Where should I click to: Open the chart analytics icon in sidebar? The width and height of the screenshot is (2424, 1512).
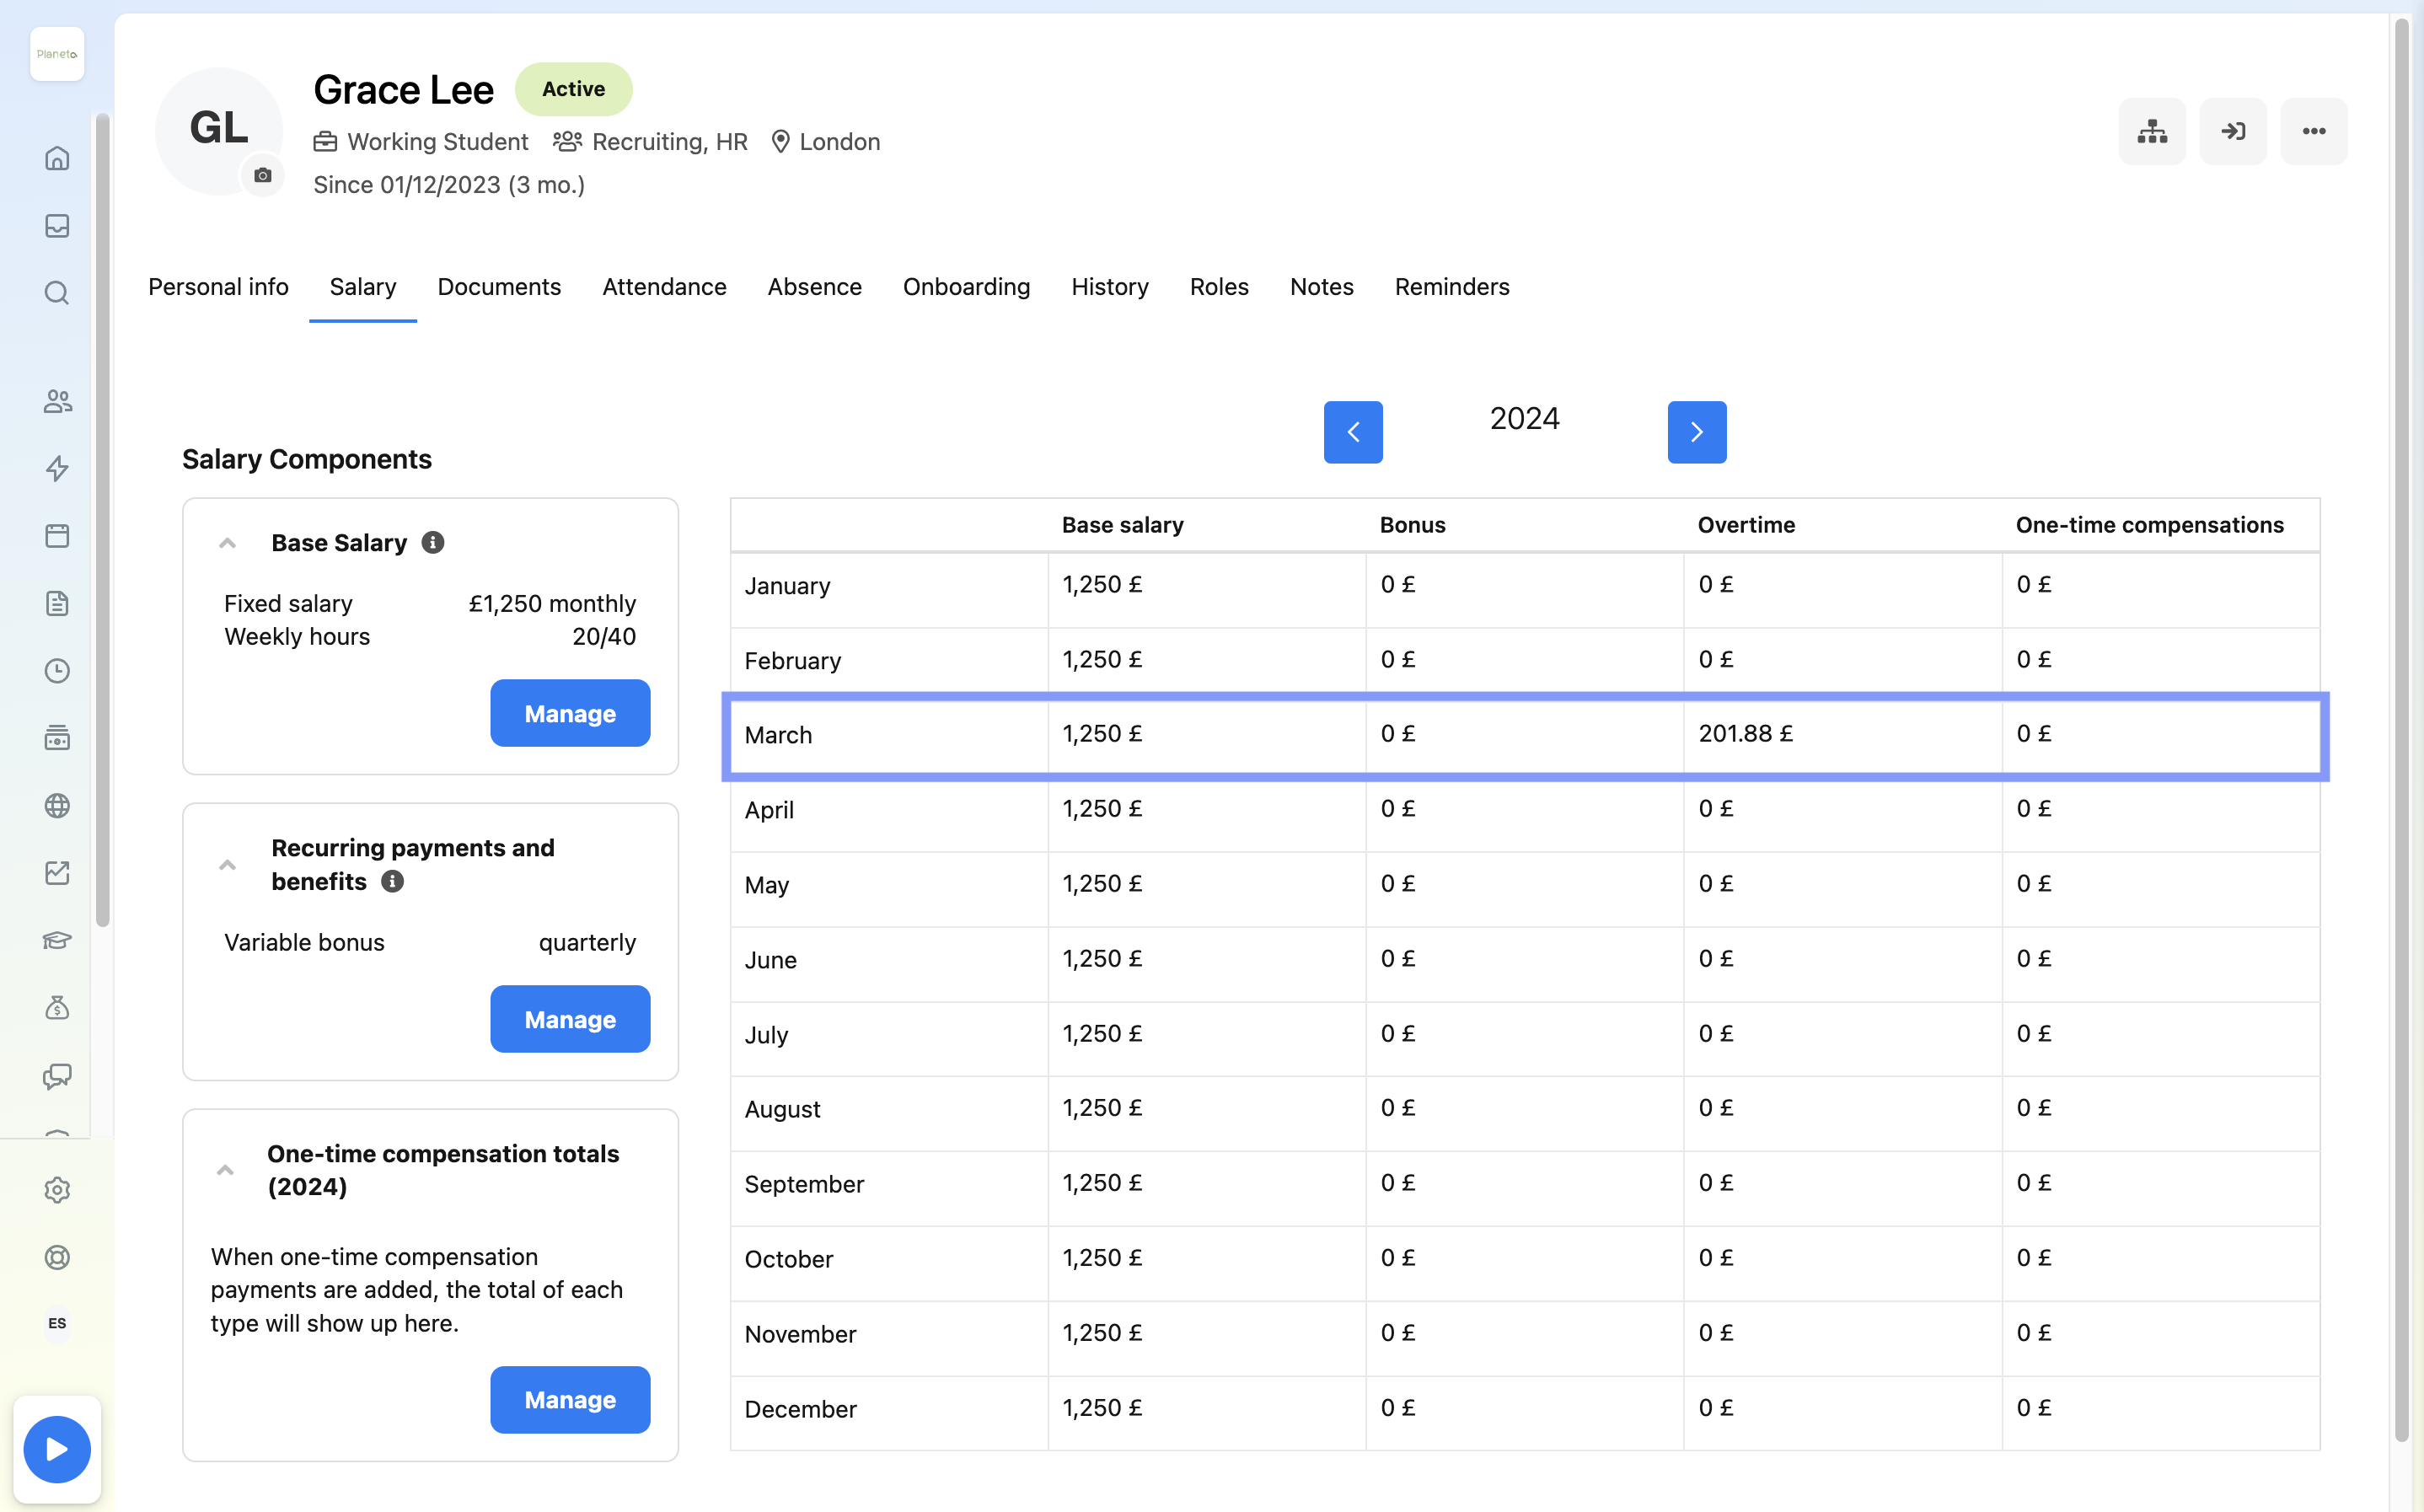[57, 873]
